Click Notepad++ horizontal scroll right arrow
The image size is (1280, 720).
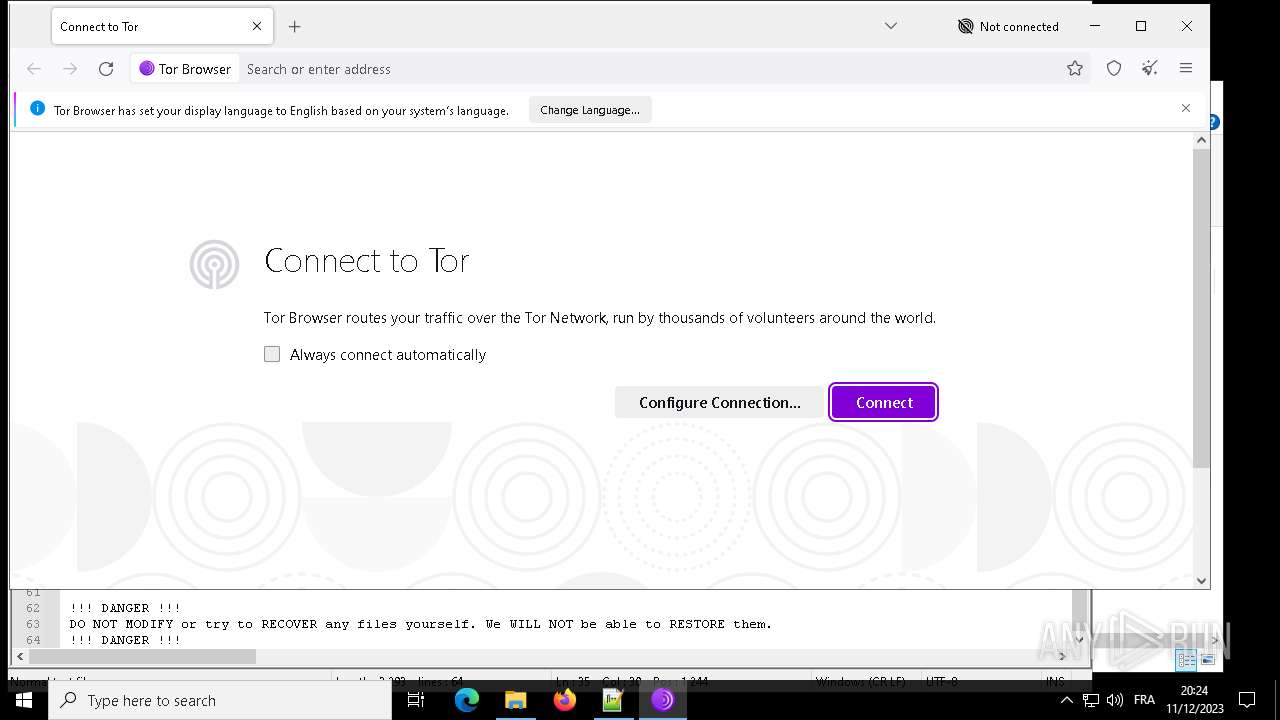coord(1062,657)
